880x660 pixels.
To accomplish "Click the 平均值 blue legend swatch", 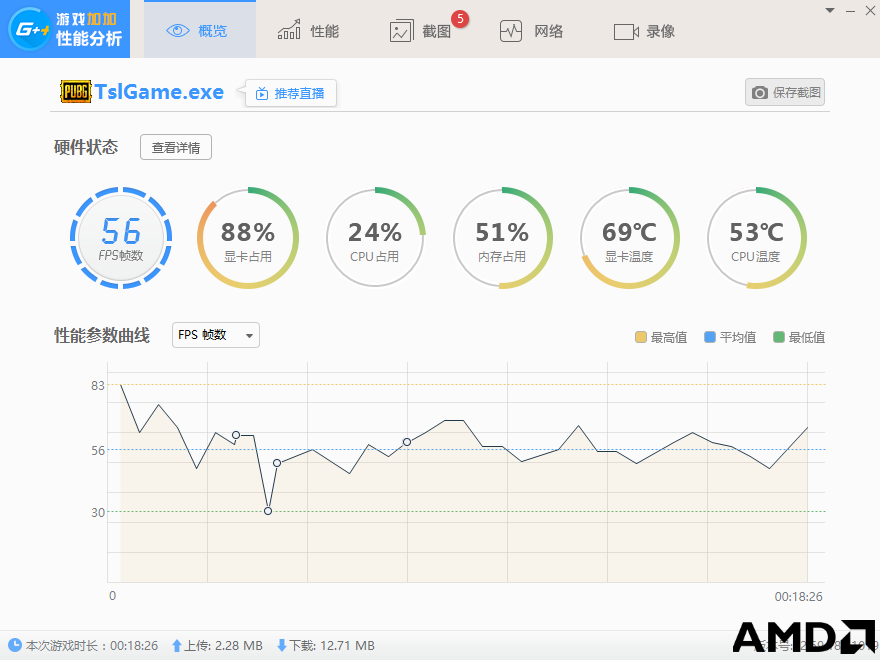I will click(710, 337).
